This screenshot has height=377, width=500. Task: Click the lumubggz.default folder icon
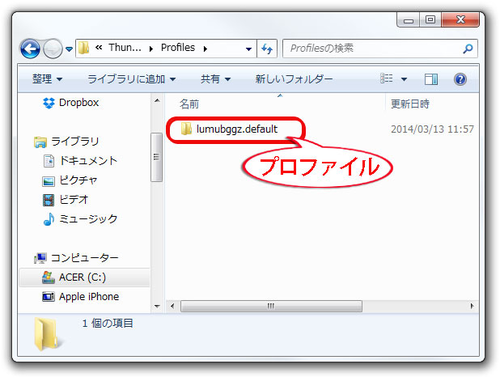pyautogui.click(x=186, y=129)
